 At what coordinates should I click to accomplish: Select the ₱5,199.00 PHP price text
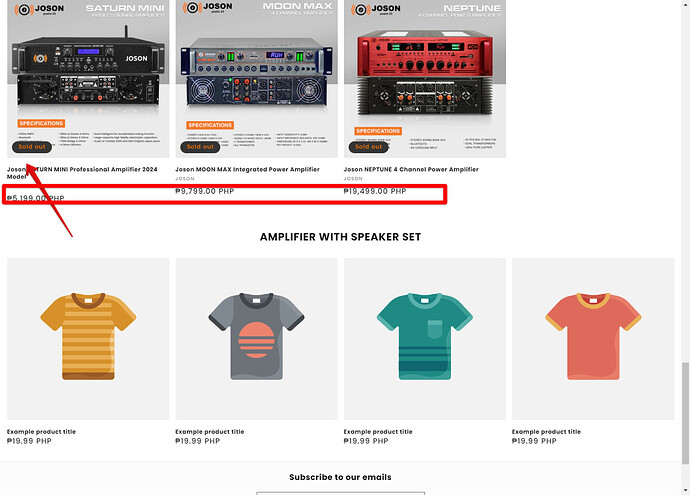point(36,198)
